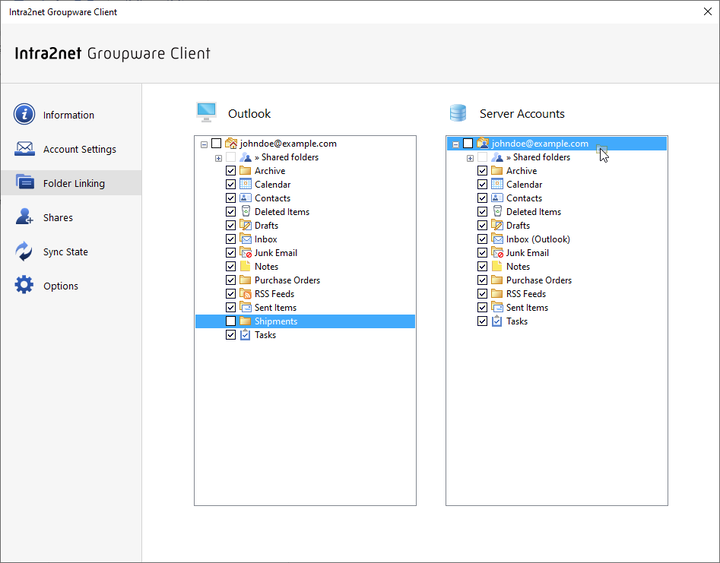The height and width of the screenshot is (563, 720).
Task: Uncheck the Outlook Archive checkbox
Action: (x=231, y=171)
